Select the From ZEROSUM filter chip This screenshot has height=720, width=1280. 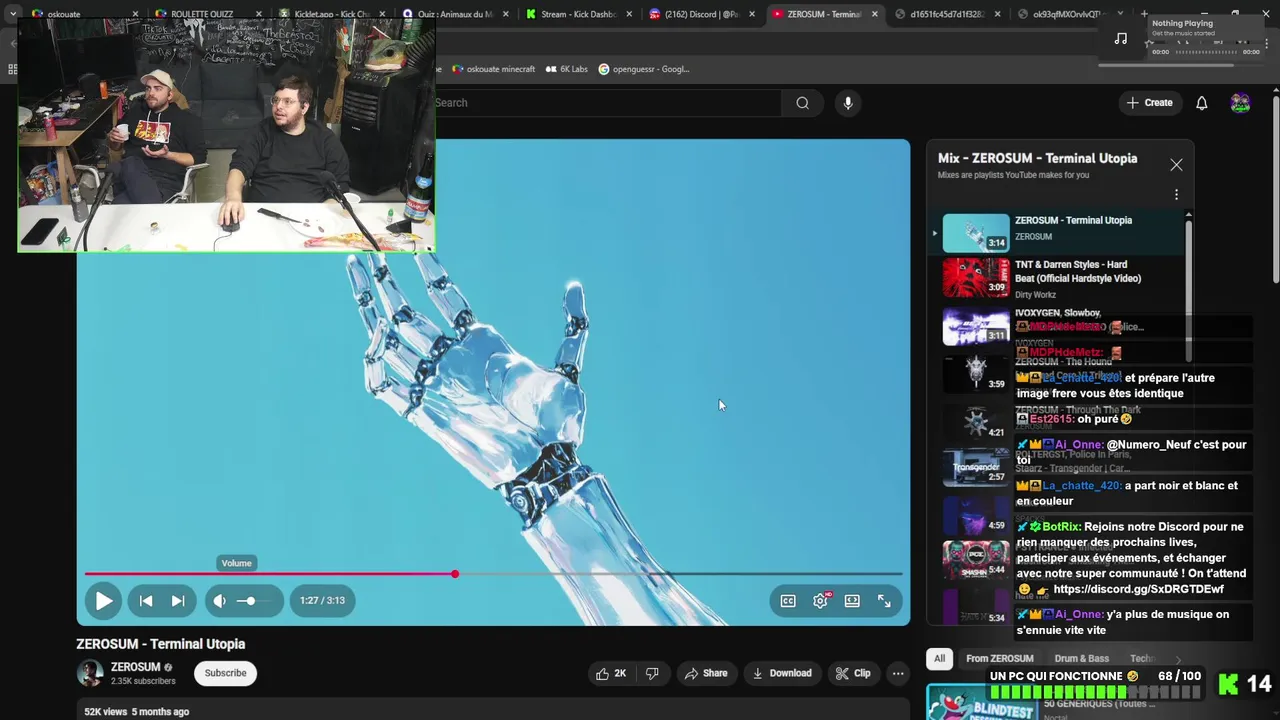click(999, 659)
